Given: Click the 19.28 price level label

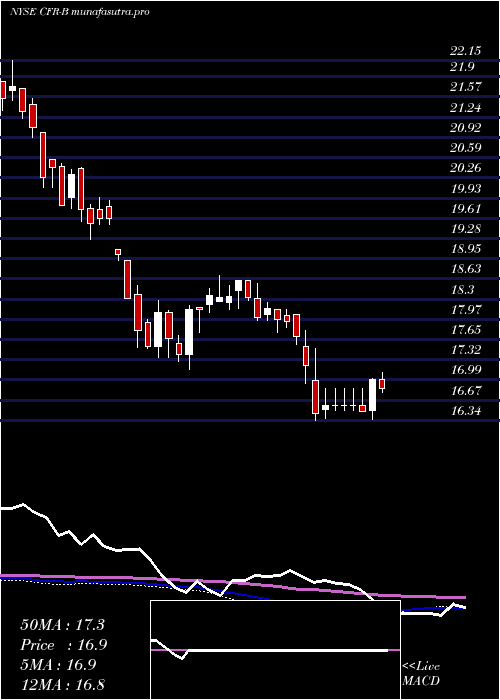Looking at the screenshot, I should tap(466, 229).
